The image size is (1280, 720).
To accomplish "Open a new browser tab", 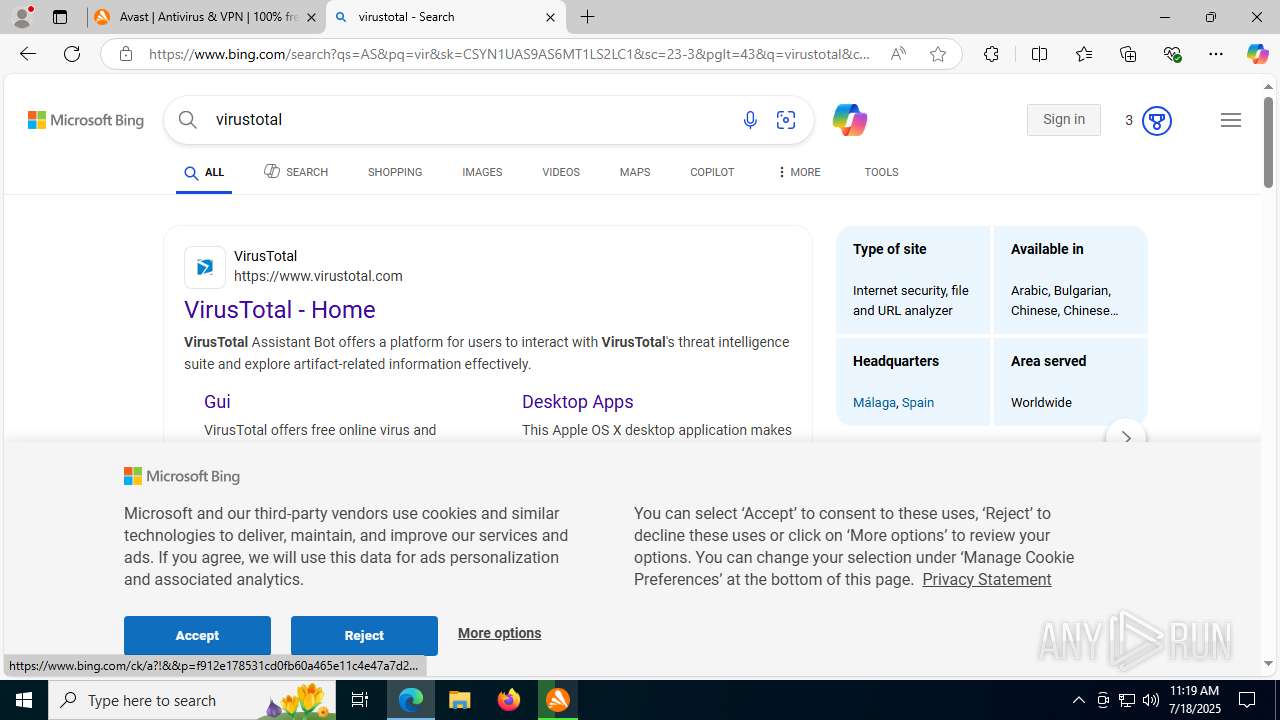I will point(588,17).
